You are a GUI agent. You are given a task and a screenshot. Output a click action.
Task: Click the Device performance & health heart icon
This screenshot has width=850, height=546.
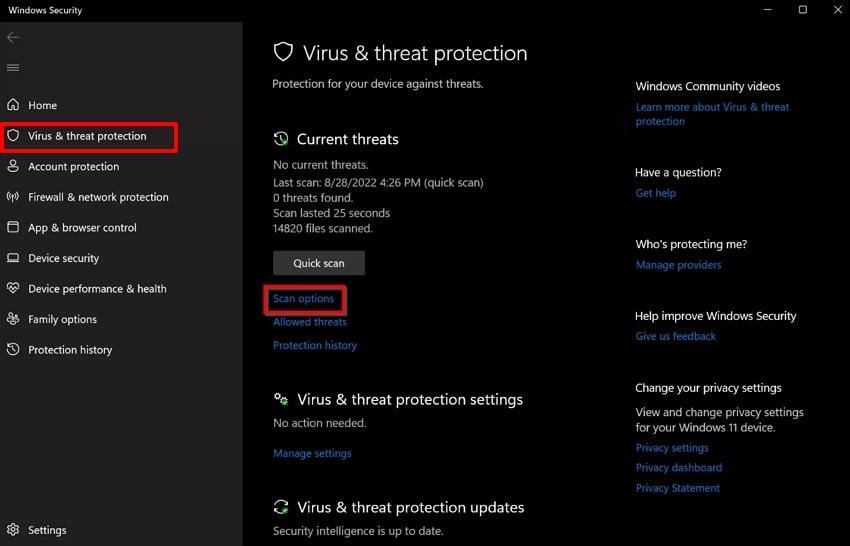coord(13,289)
